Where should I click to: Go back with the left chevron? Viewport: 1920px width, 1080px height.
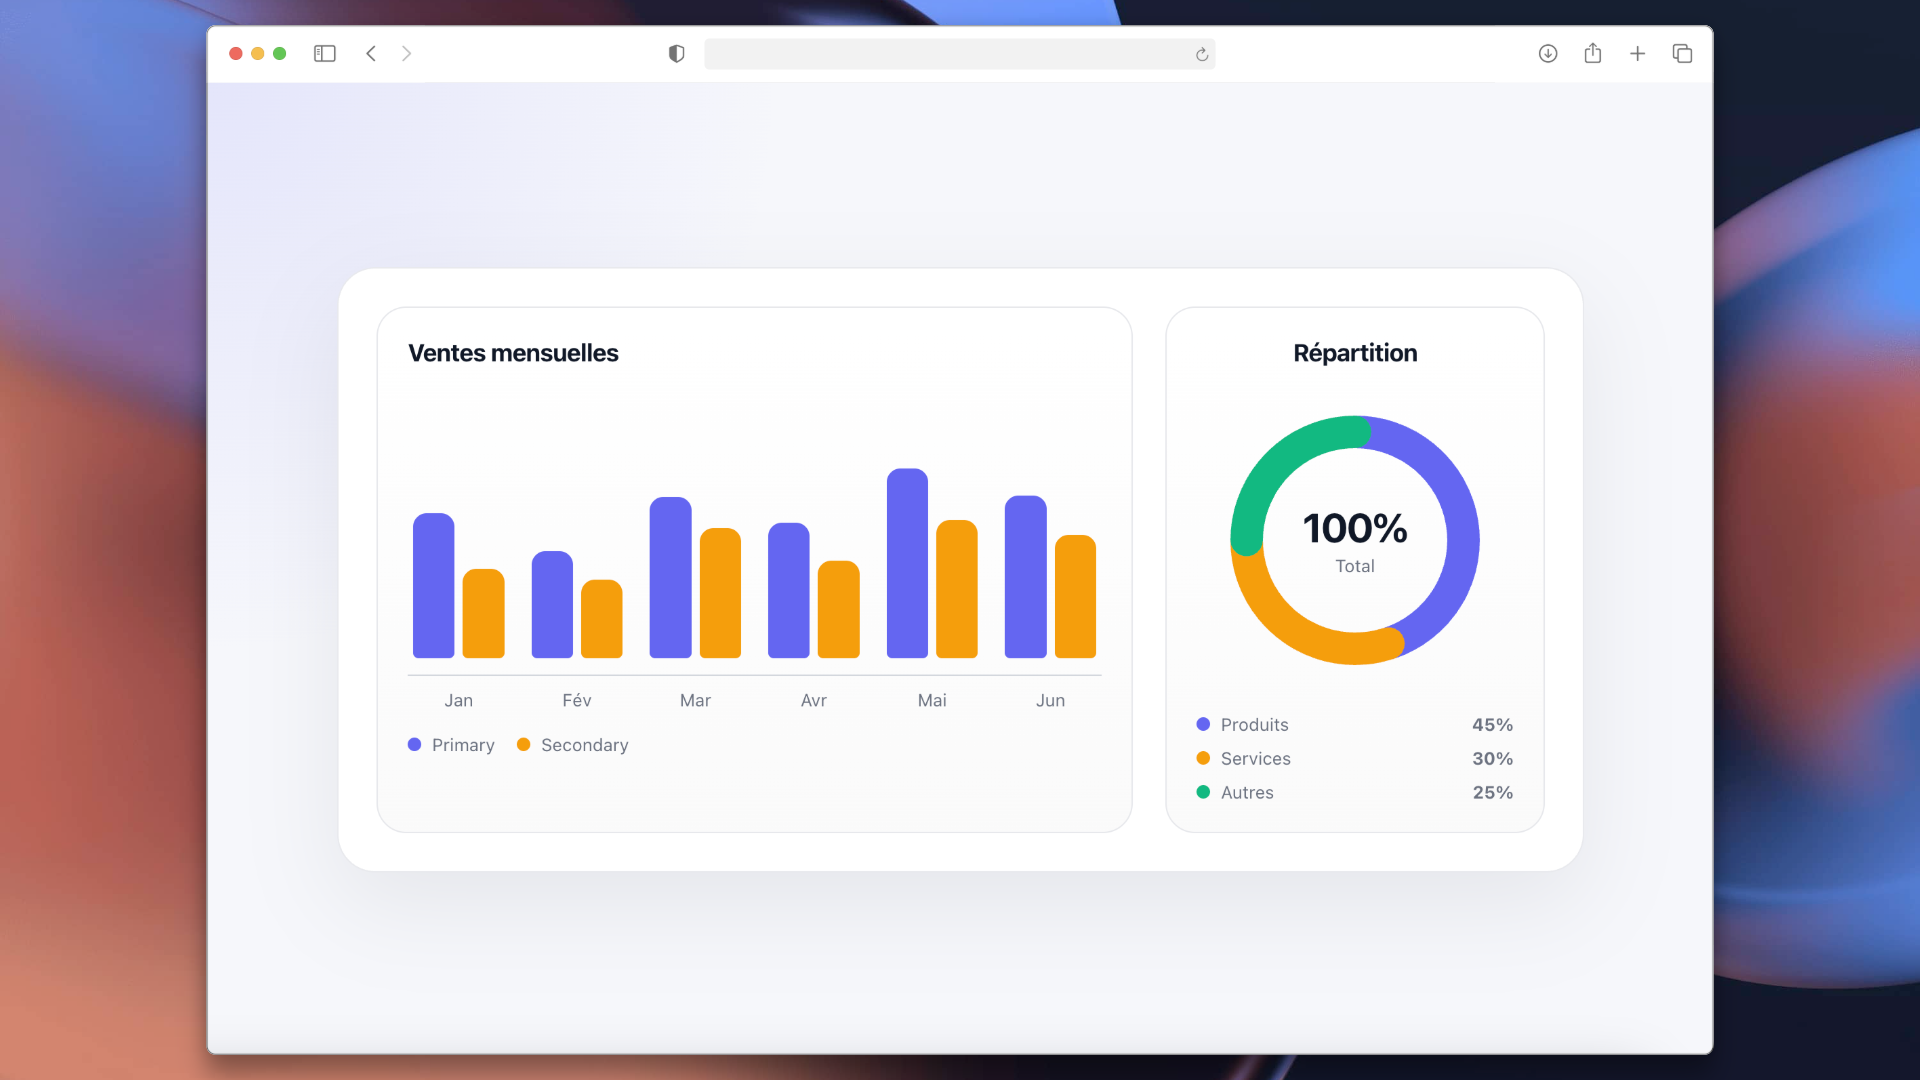click(371, 54)
